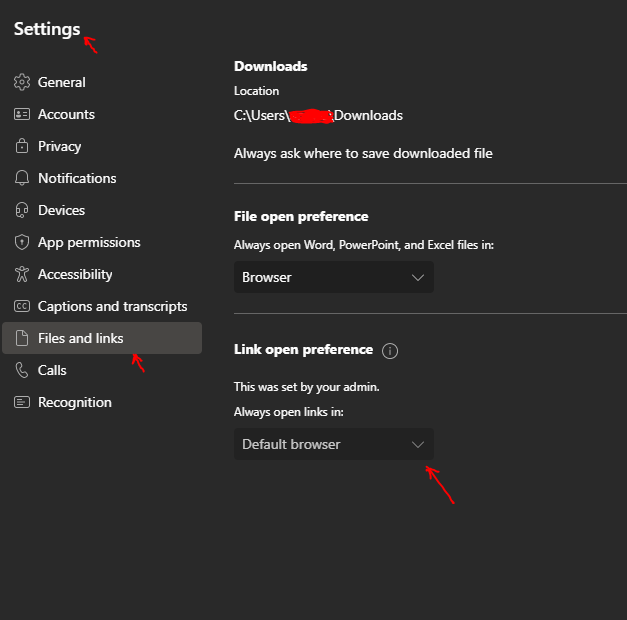Click the General gear icon
This screenshot has width=627, height=620.
22,82
